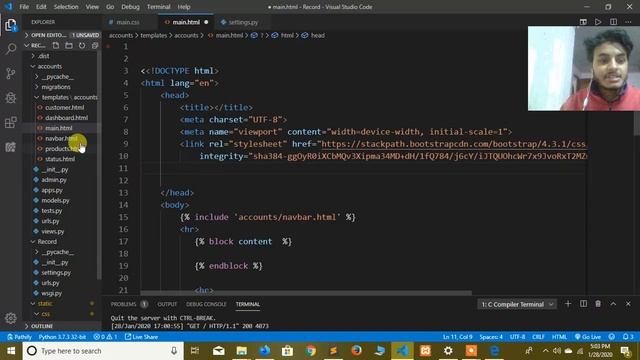Click the Type here to search box
The image size is (640, 360).
102,351
